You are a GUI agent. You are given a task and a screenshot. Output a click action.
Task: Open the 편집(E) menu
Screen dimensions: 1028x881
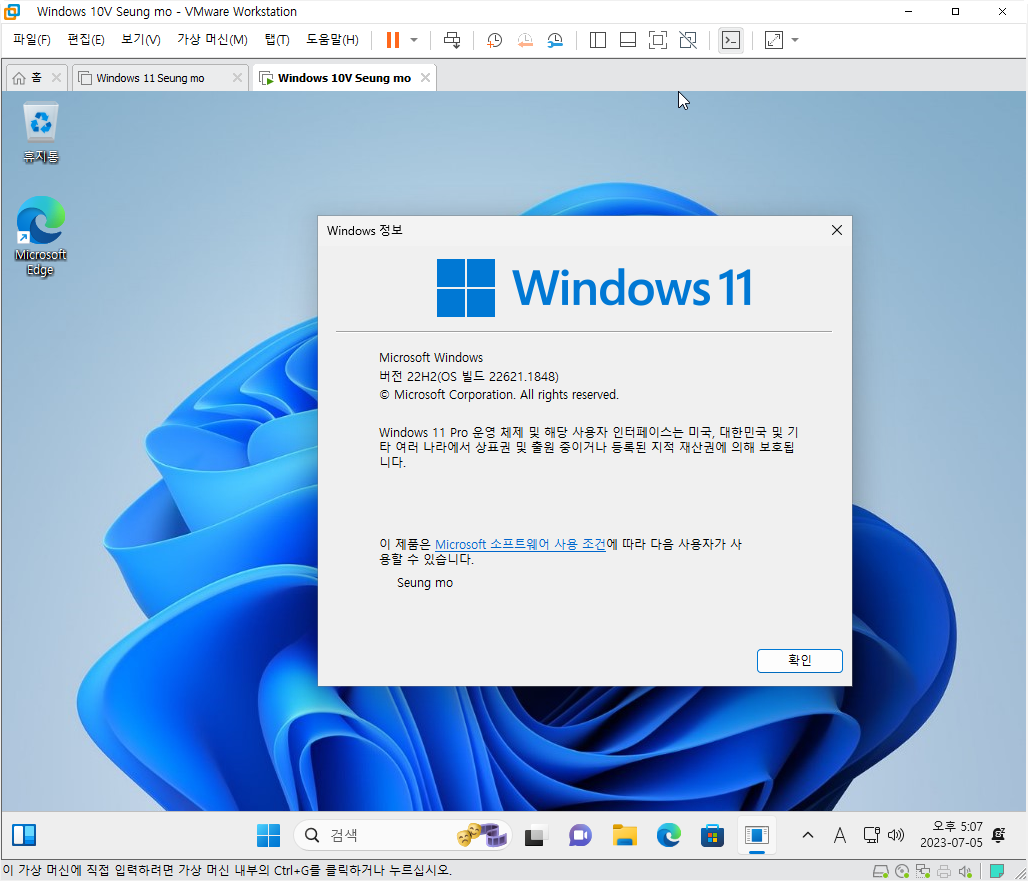point(85,40)
